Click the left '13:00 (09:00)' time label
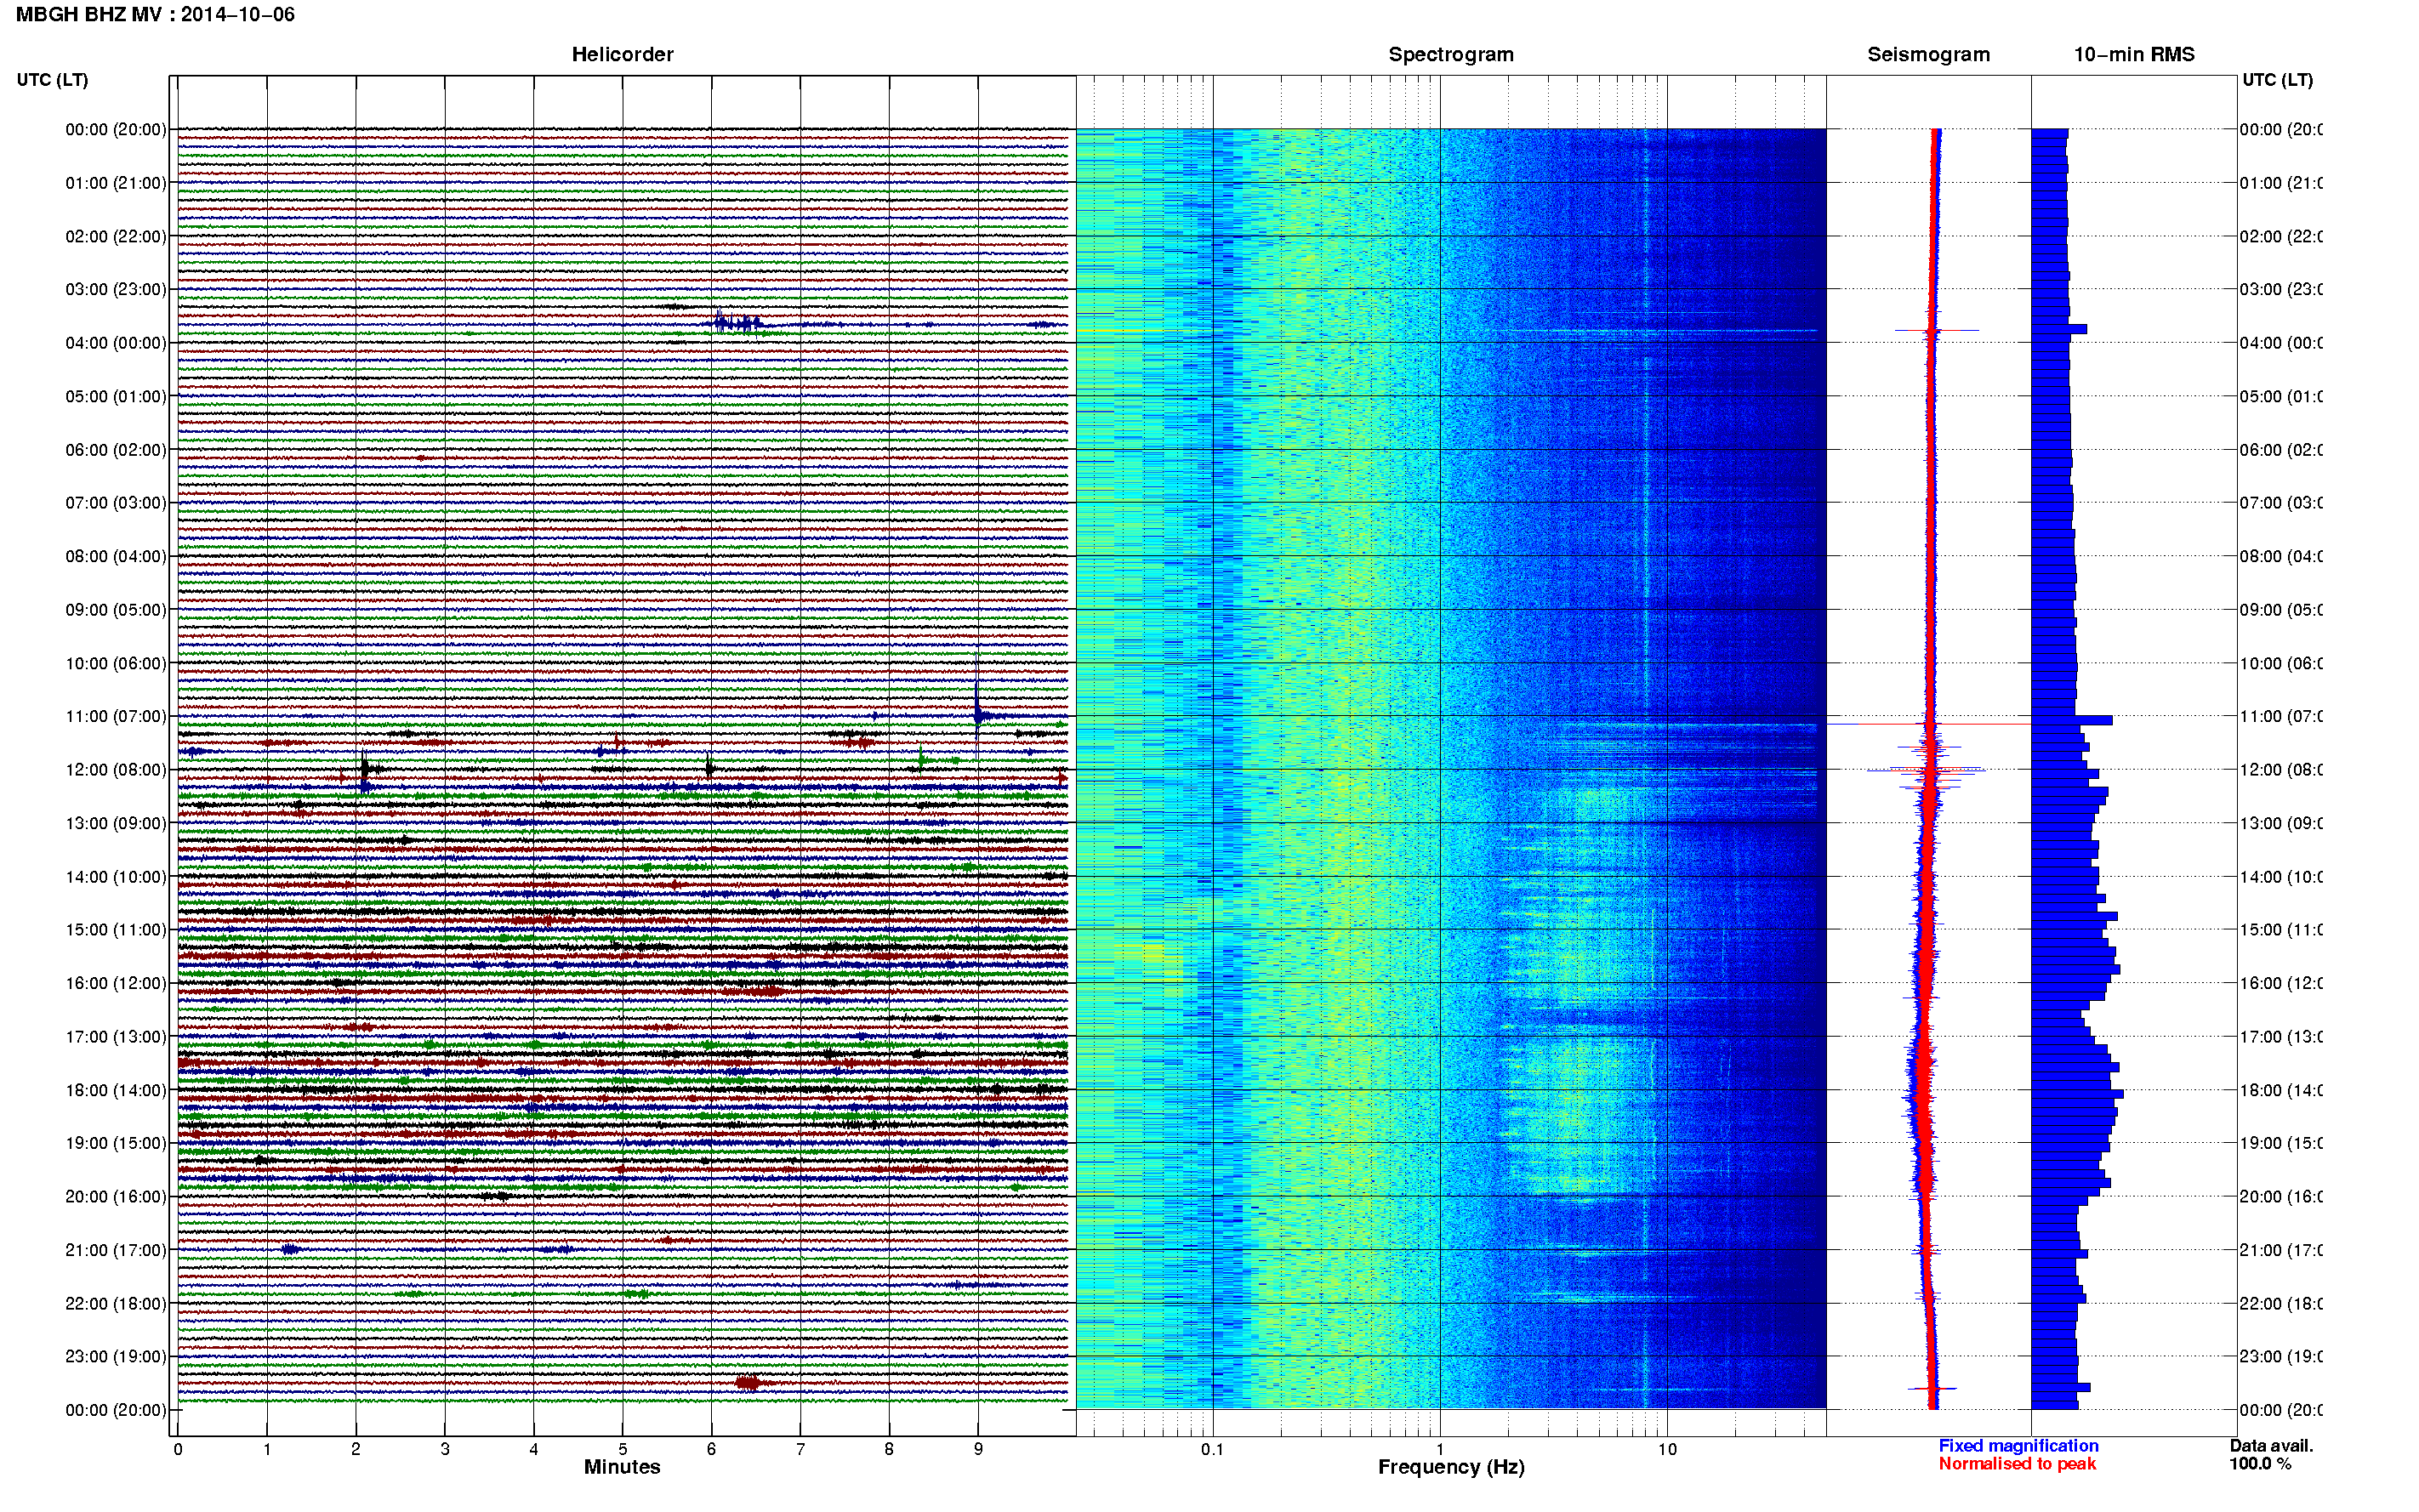Viewport: 2419px width, 1512px height. point(116,823)
